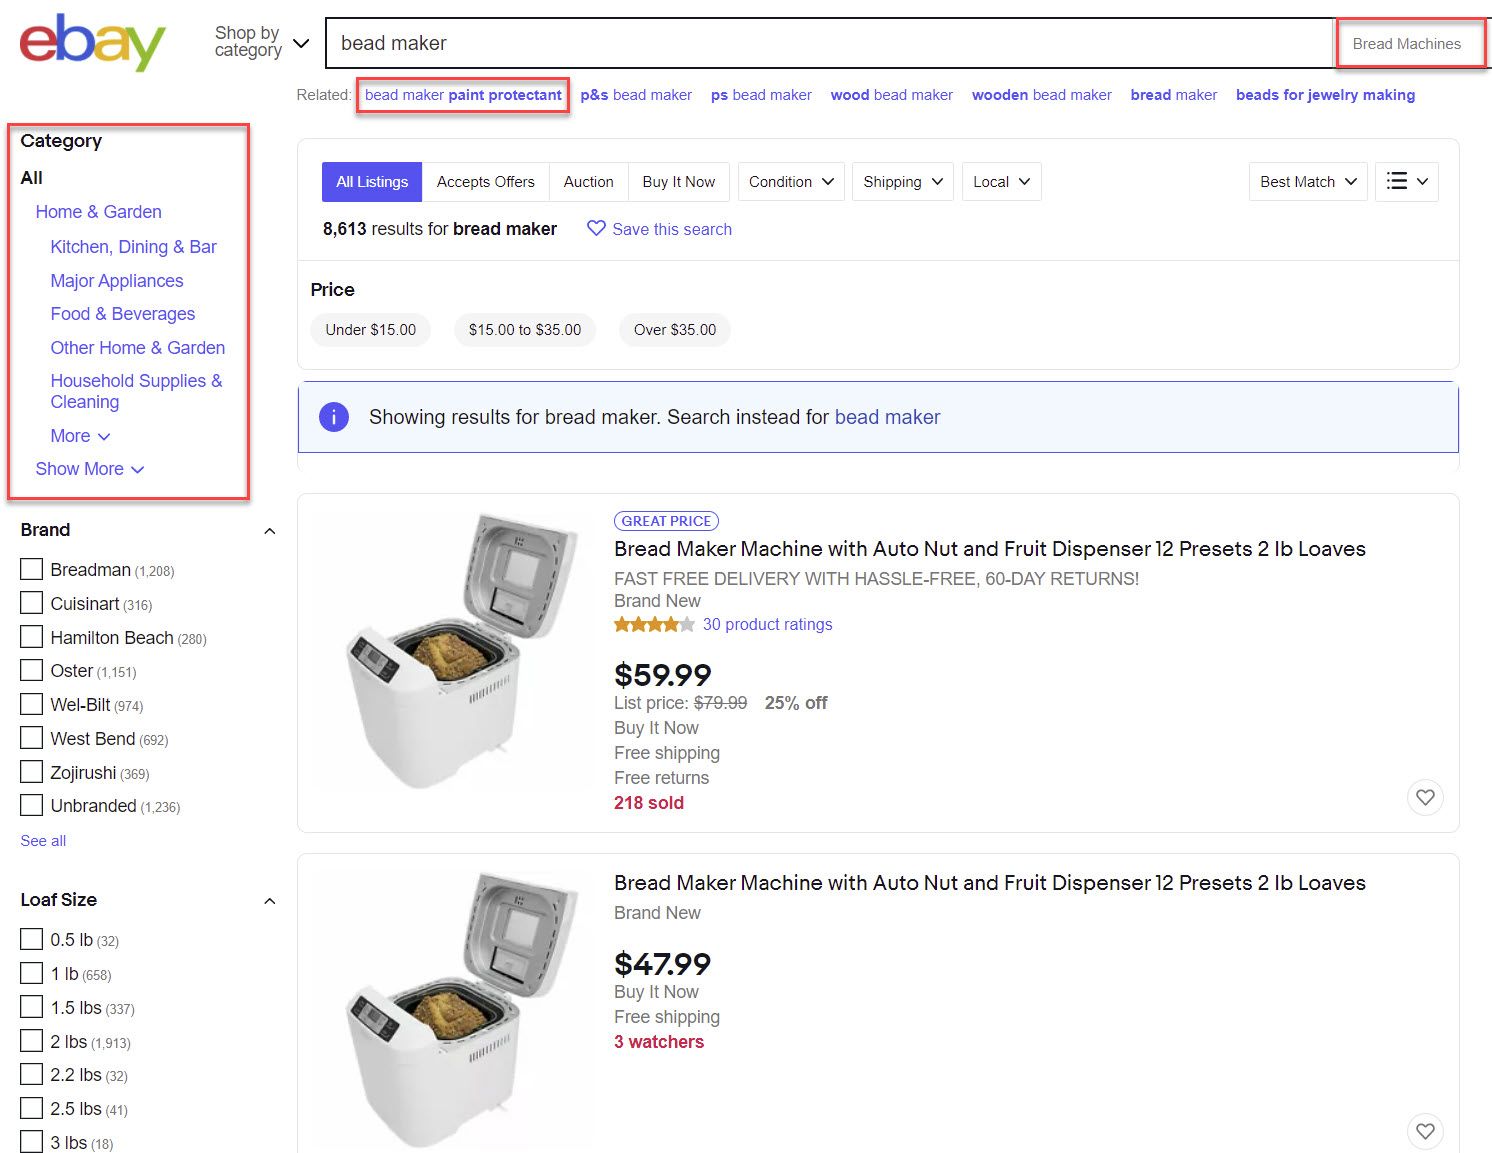
Task: Open Major Appliances category
Action: [x=117, y=281]
